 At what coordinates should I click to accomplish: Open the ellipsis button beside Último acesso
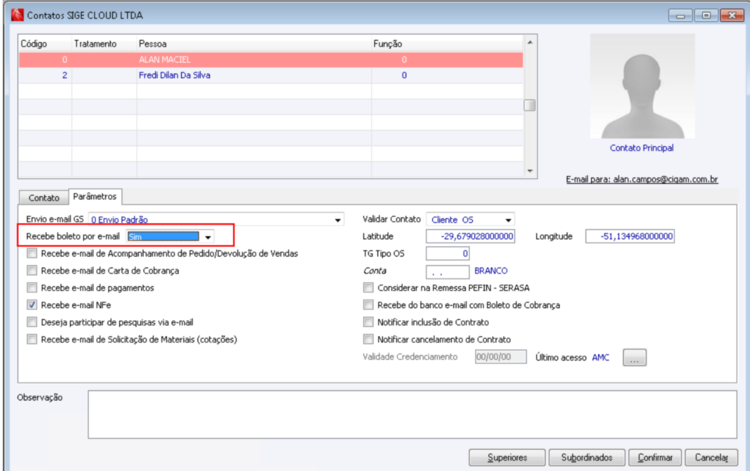coord(634,357)
